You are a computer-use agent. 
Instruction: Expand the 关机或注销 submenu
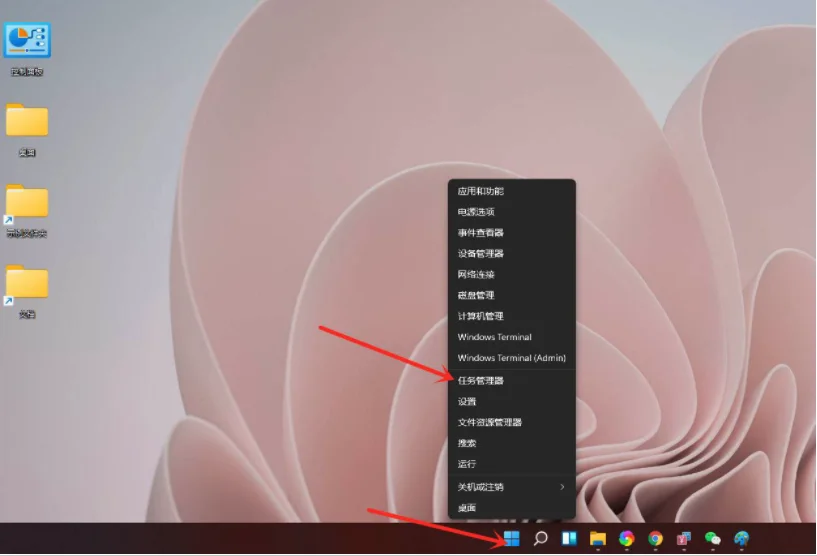tap(511, 487)
